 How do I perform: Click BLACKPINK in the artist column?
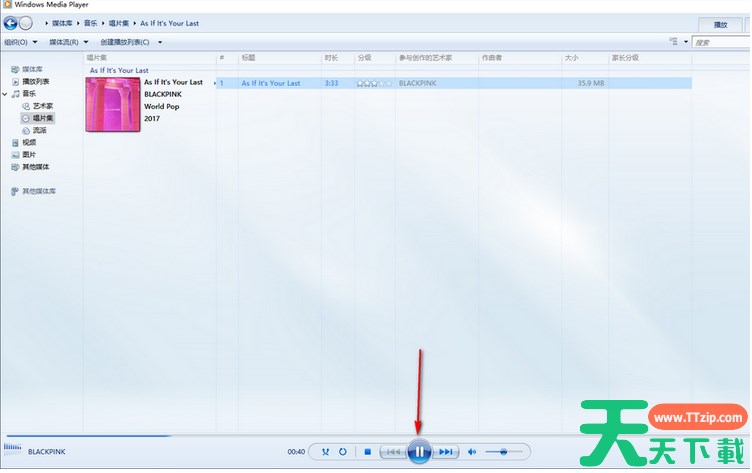418,83
